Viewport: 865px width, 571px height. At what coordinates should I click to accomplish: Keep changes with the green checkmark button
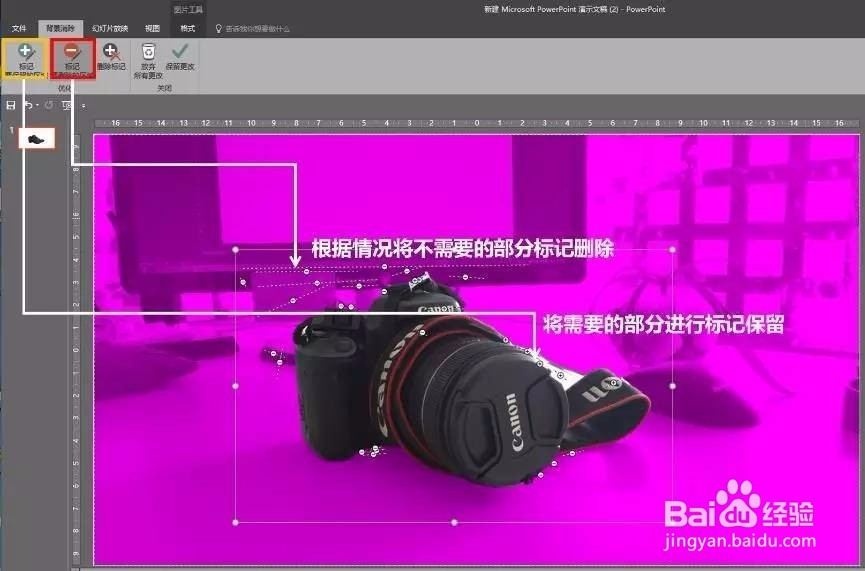pos(180,57)
